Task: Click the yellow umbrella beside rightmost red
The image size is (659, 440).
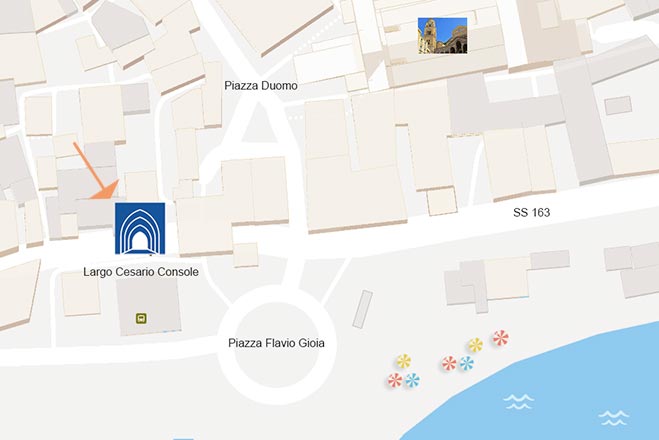Action: click(475, 345)
